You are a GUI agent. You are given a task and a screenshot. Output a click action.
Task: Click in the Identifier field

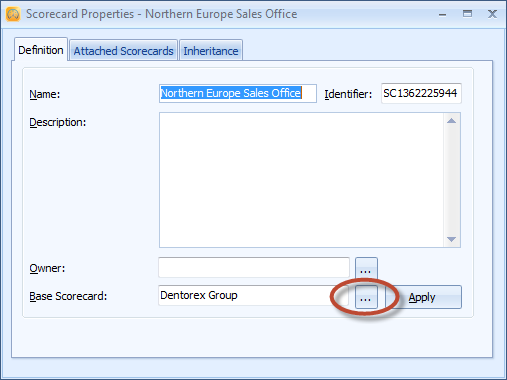point(421,93)
